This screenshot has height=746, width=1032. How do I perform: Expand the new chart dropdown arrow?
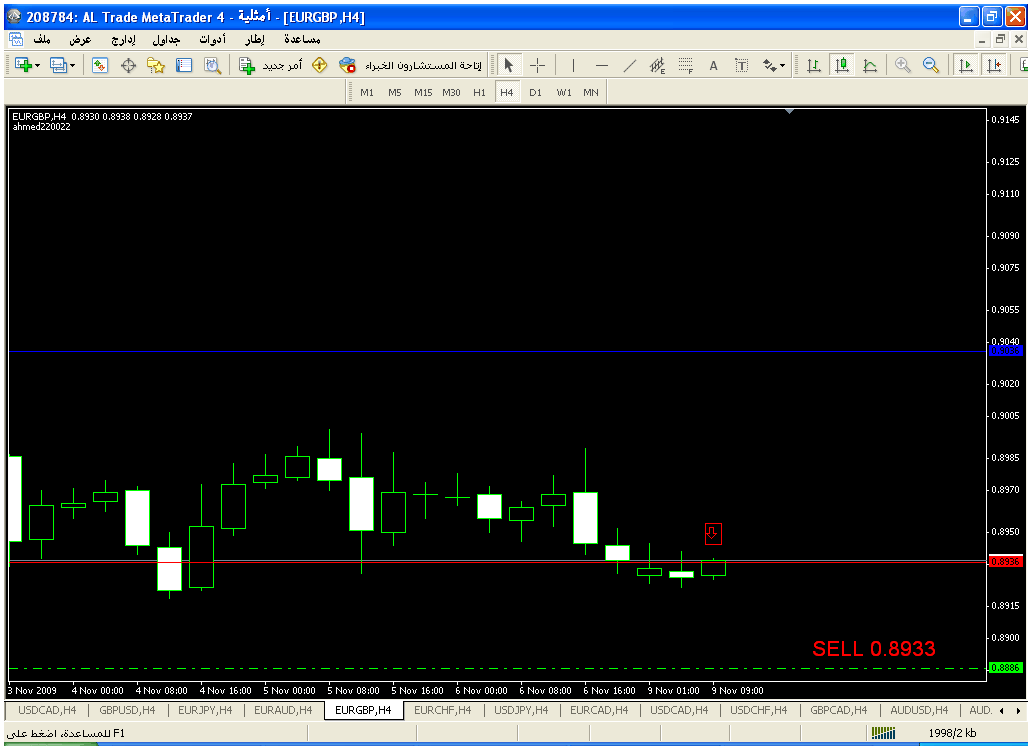pyautogui.click(x=38, y=65)
